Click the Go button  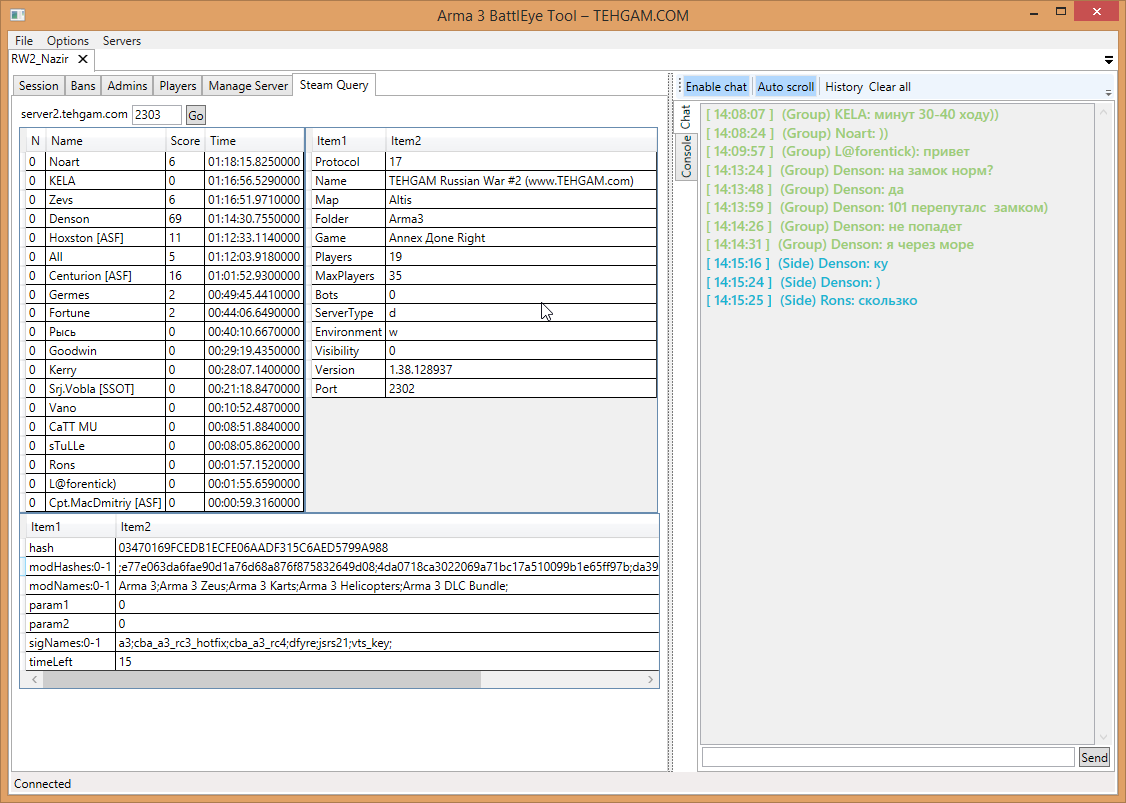click(195, 115)
